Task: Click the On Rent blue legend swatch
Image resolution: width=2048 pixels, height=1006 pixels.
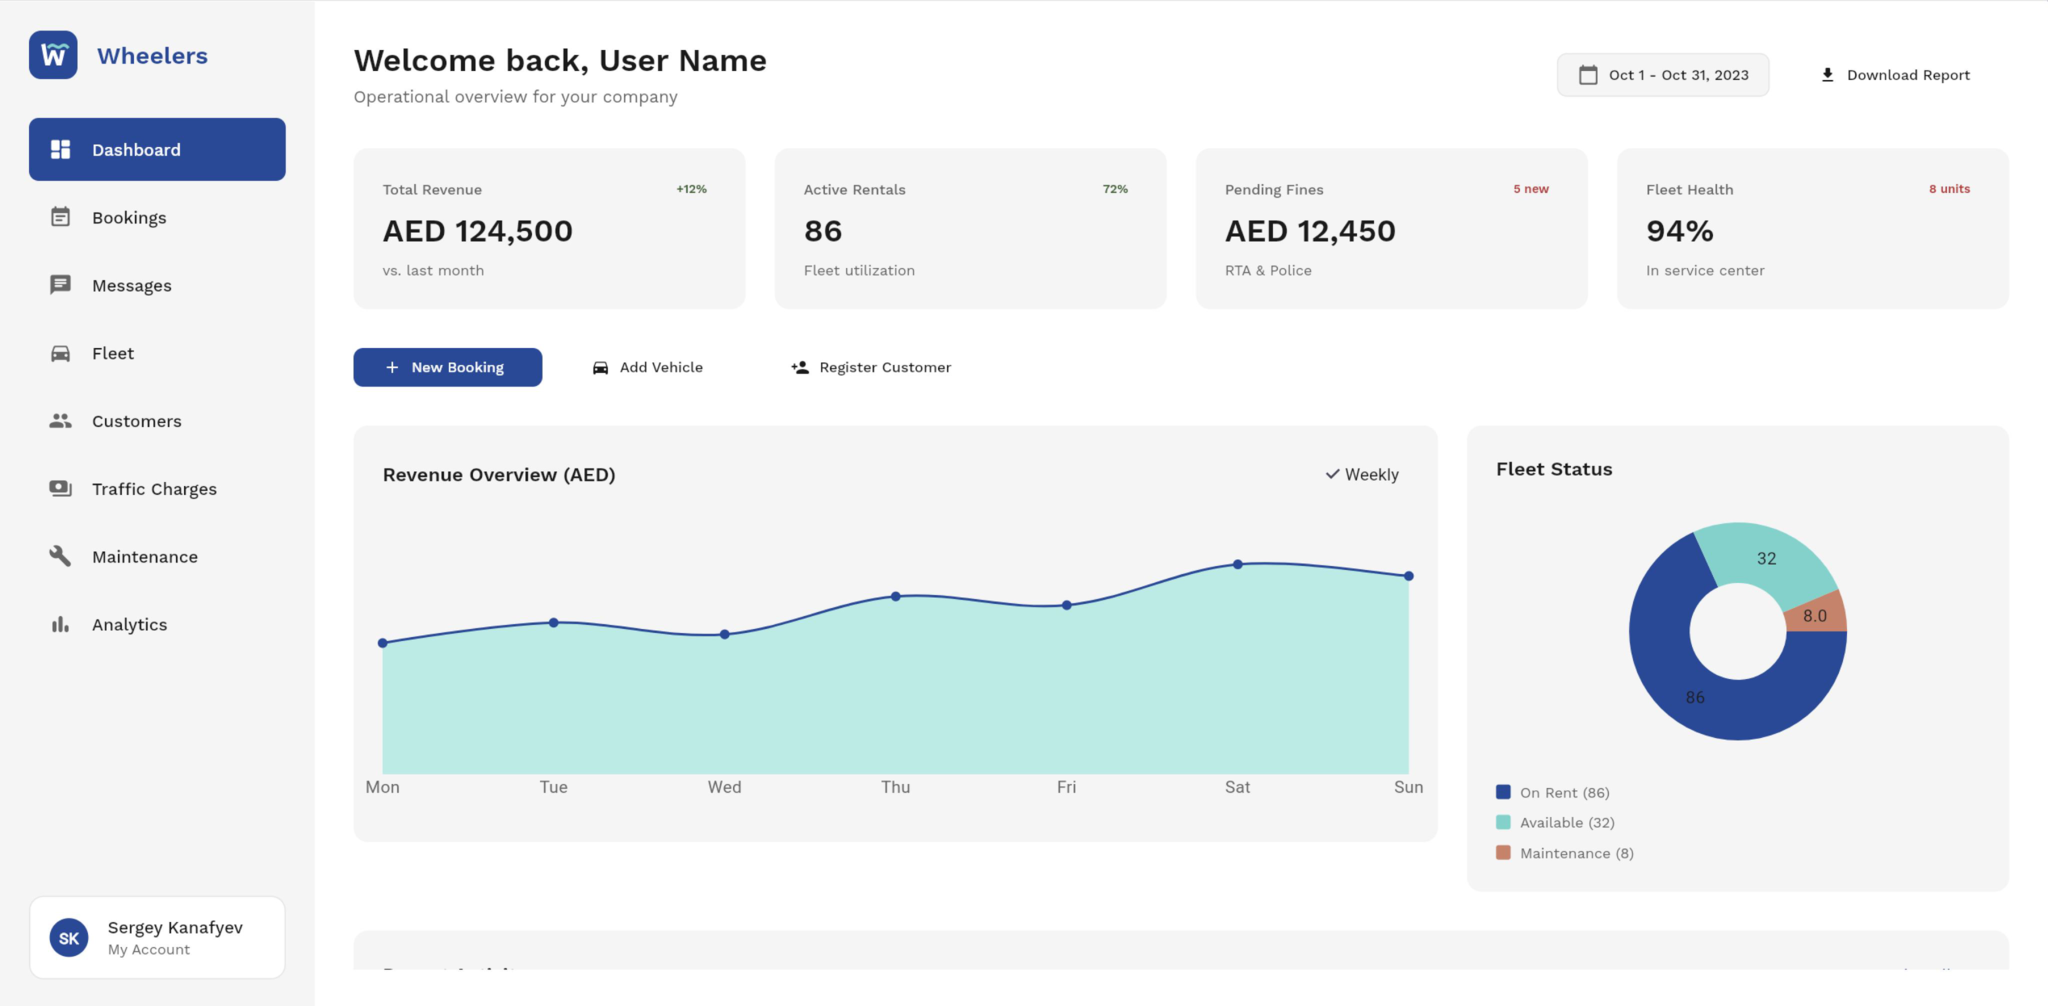Action: 1503,792
